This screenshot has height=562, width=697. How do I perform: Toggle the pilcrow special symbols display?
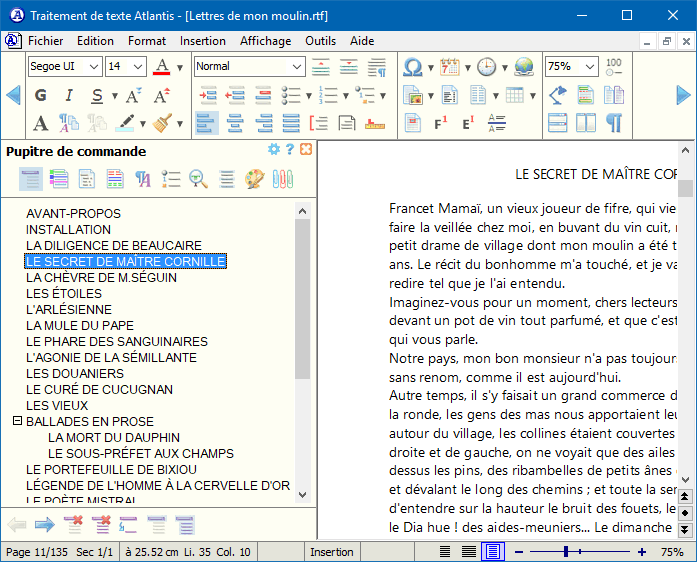pos(614,123)
